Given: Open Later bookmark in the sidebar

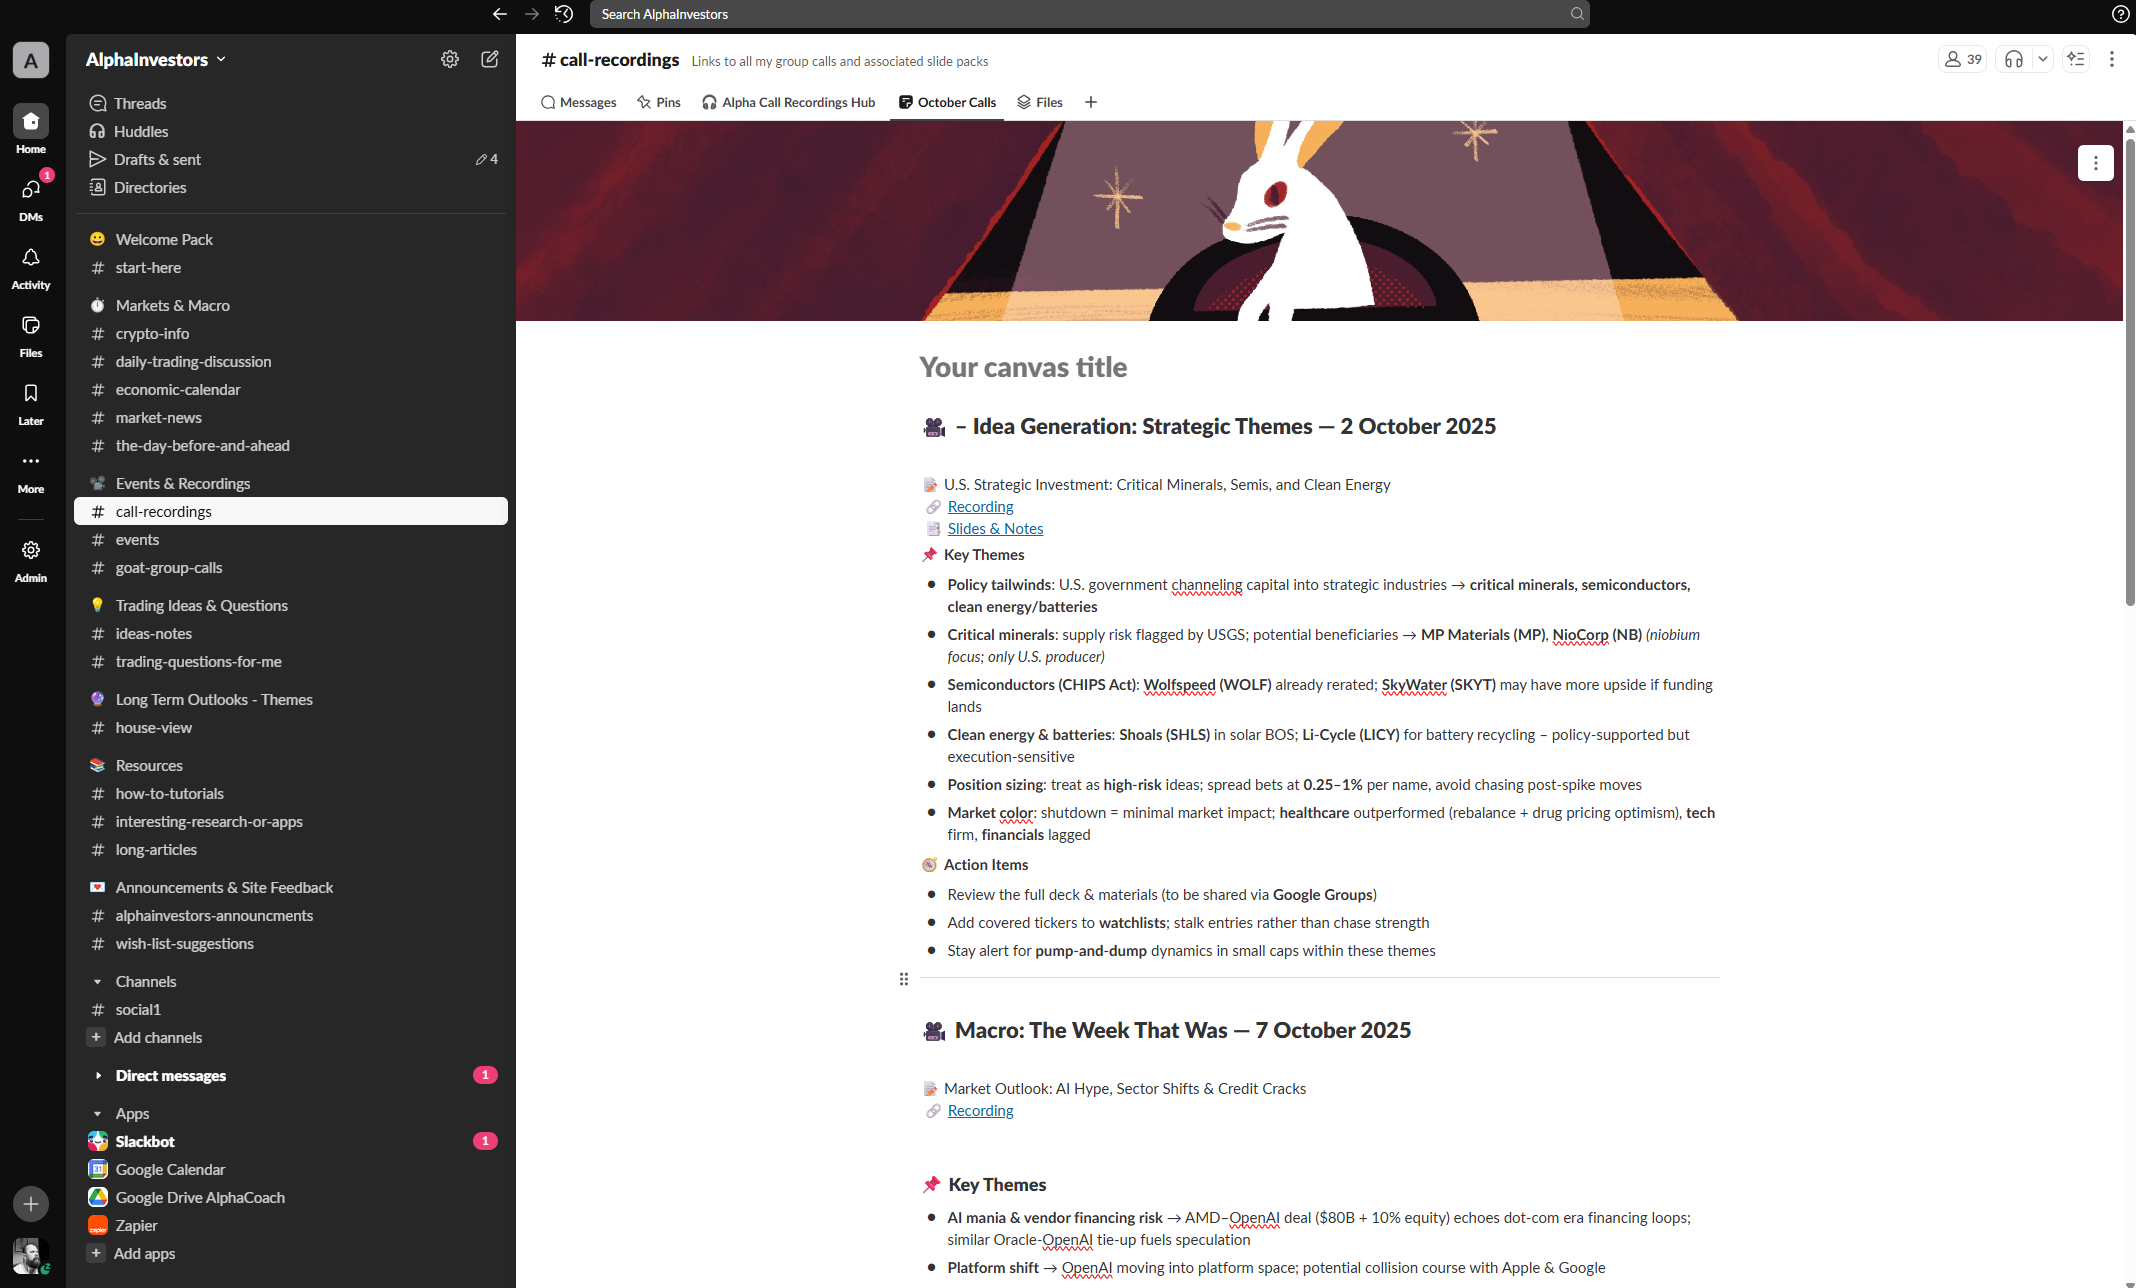Looking at the screenshot, I should pyautogui.click(x=31, y=394).
